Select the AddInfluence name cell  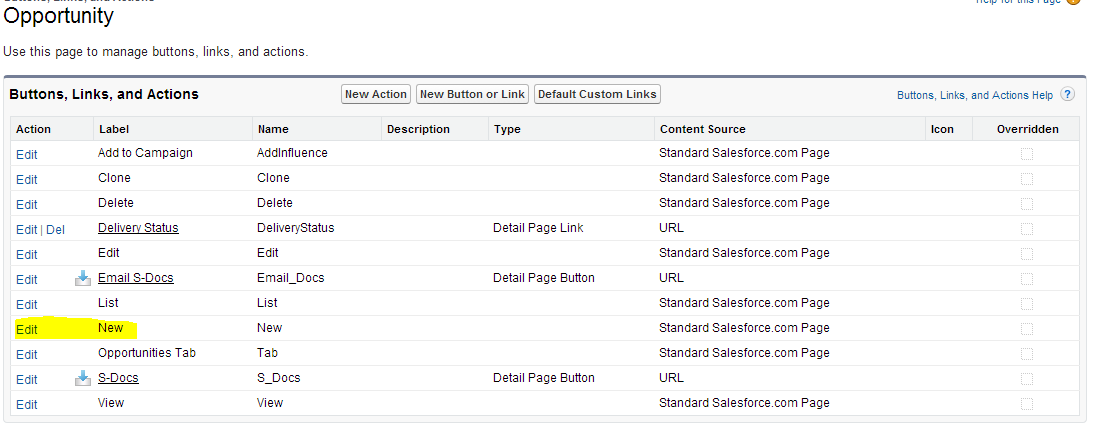(x=292, y=152)
